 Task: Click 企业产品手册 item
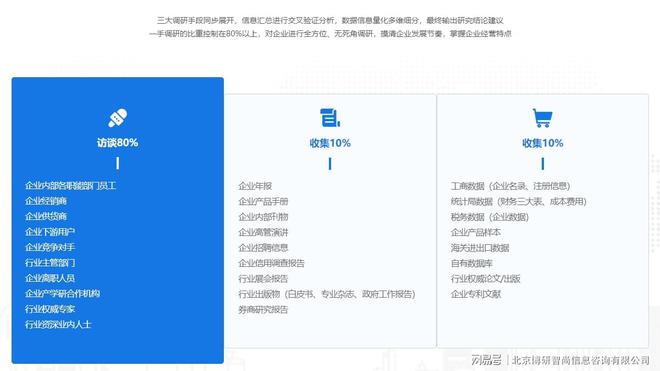coord(263,202)
